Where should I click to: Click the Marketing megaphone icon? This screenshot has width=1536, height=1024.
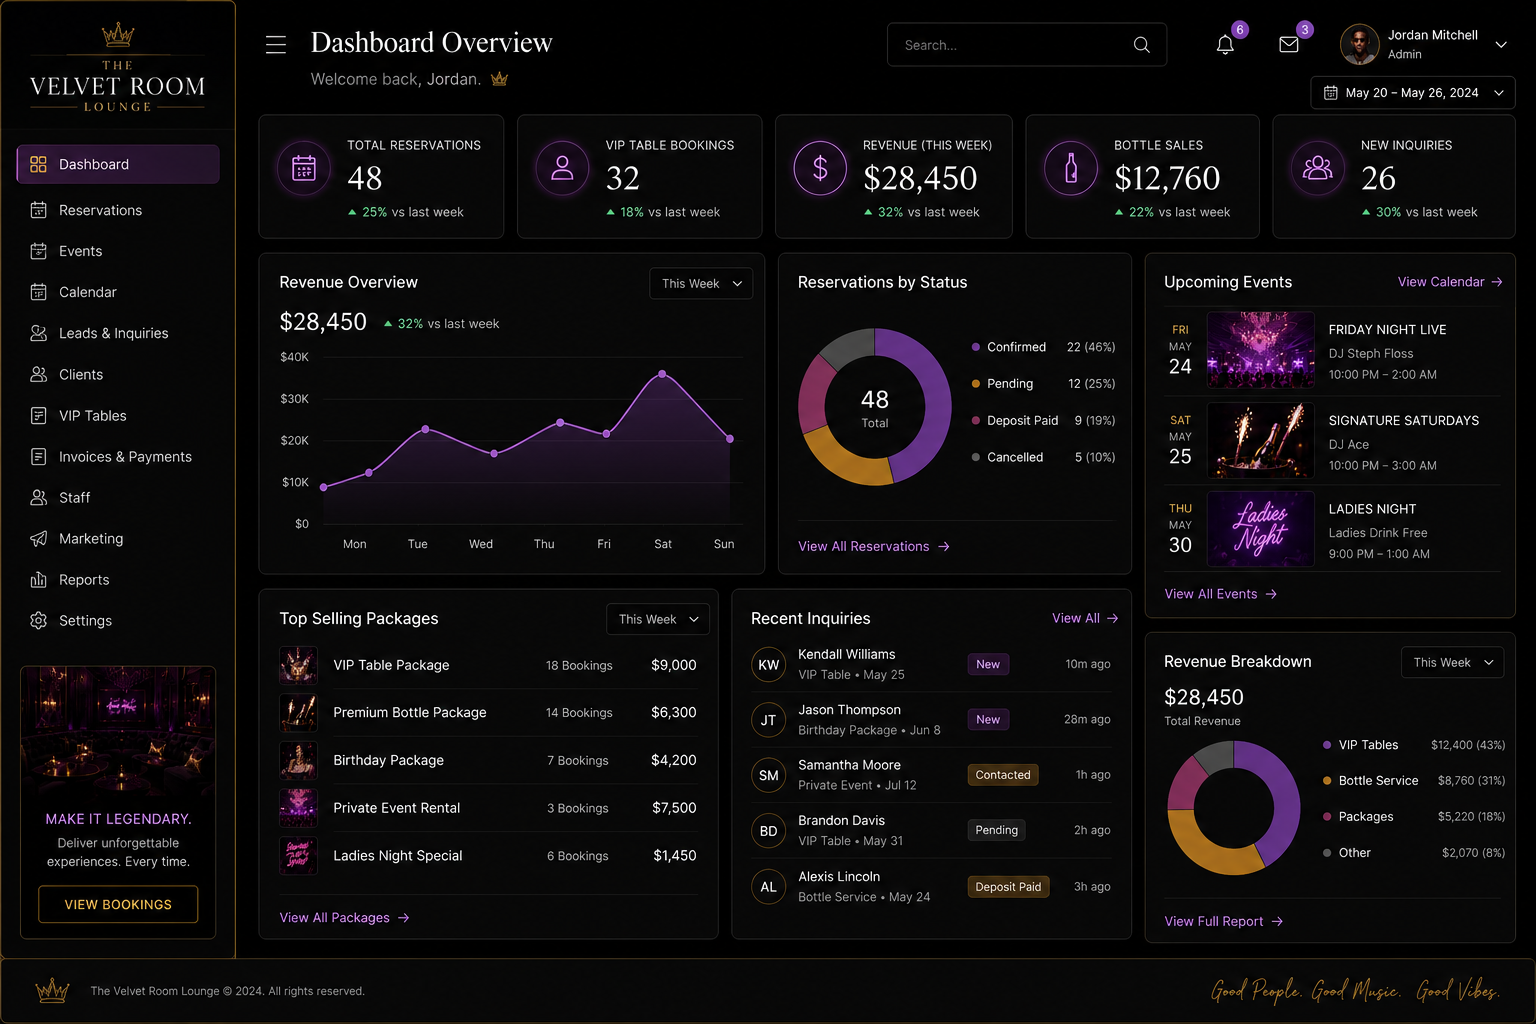coord(39,538)
